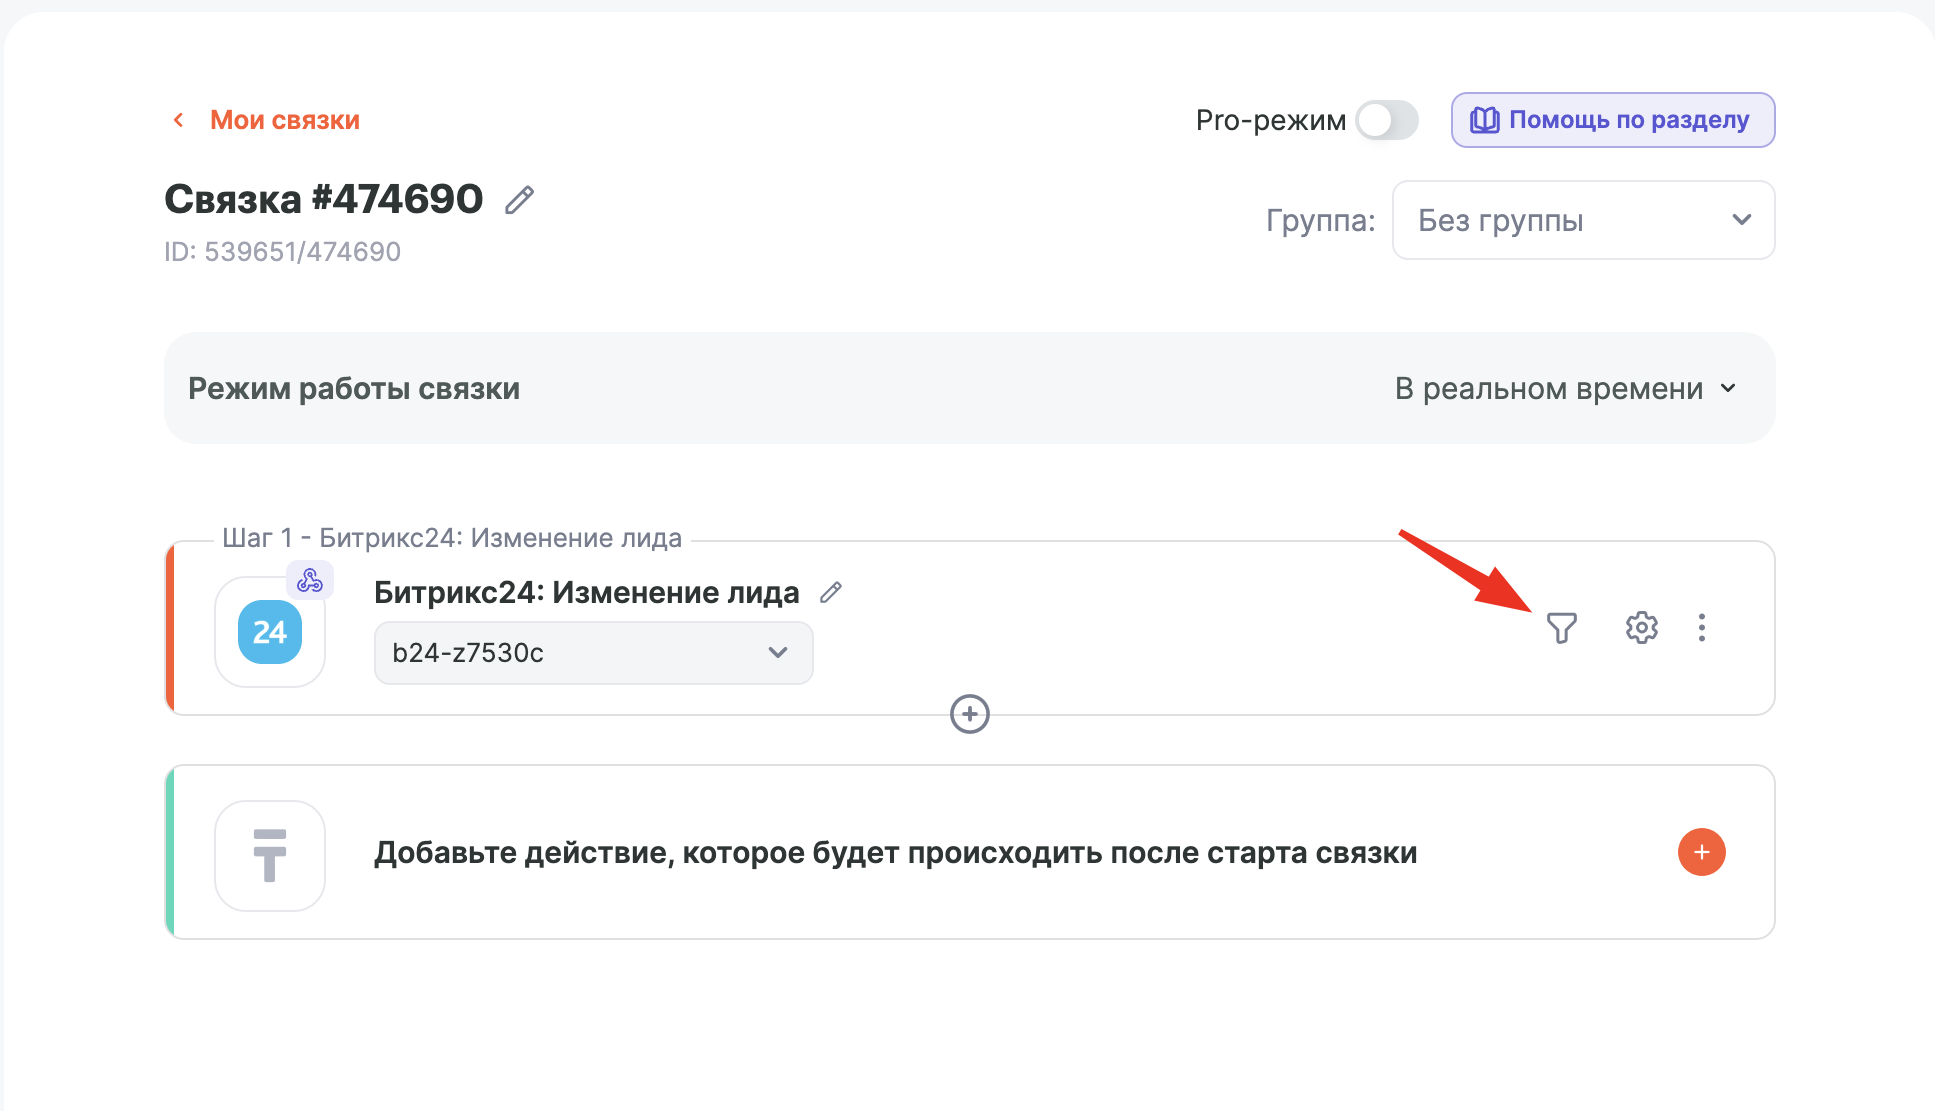Click the ID: 539651/474690 text
This screenshot has height=1111, width=1935.
point(282,251)
